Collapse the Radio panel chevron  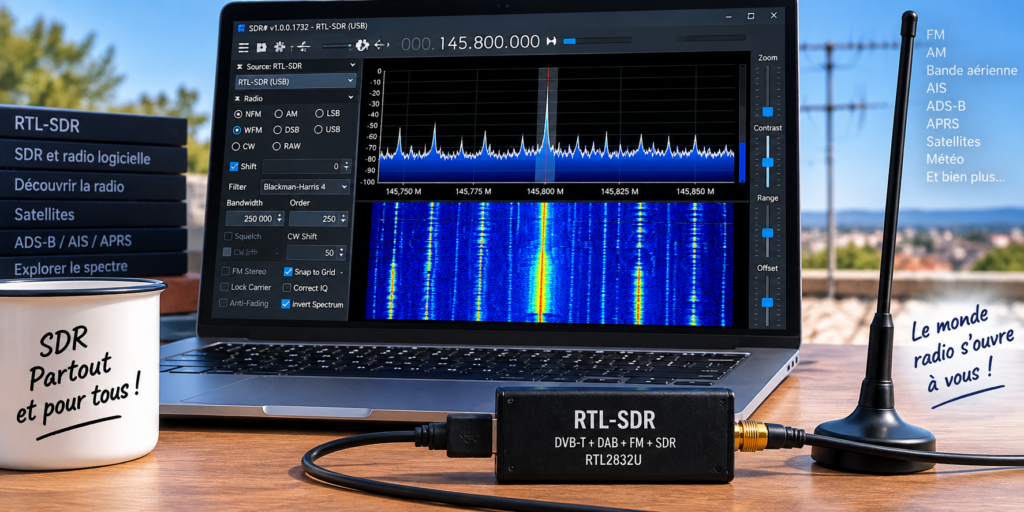pyautogui.click(x=352, y=98)
